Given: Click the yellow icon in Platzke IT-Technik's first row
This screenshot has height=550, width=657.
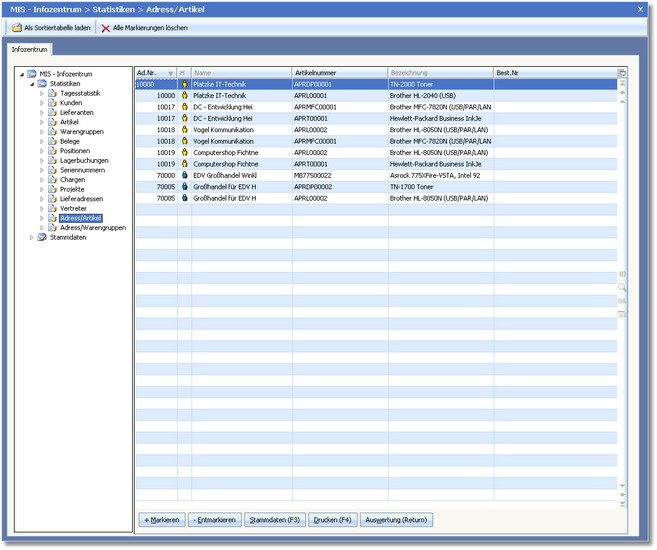Looking at the screenshot, I should point(184,85).
